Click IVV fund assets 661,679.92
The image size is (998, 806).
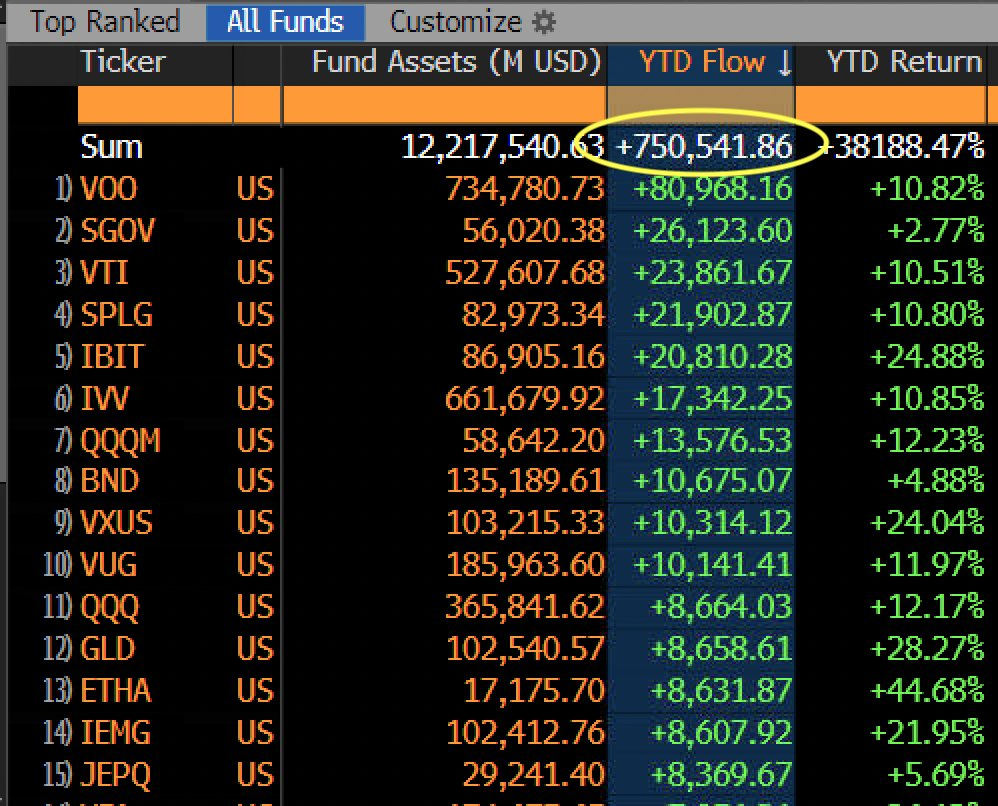click(524, 399)
